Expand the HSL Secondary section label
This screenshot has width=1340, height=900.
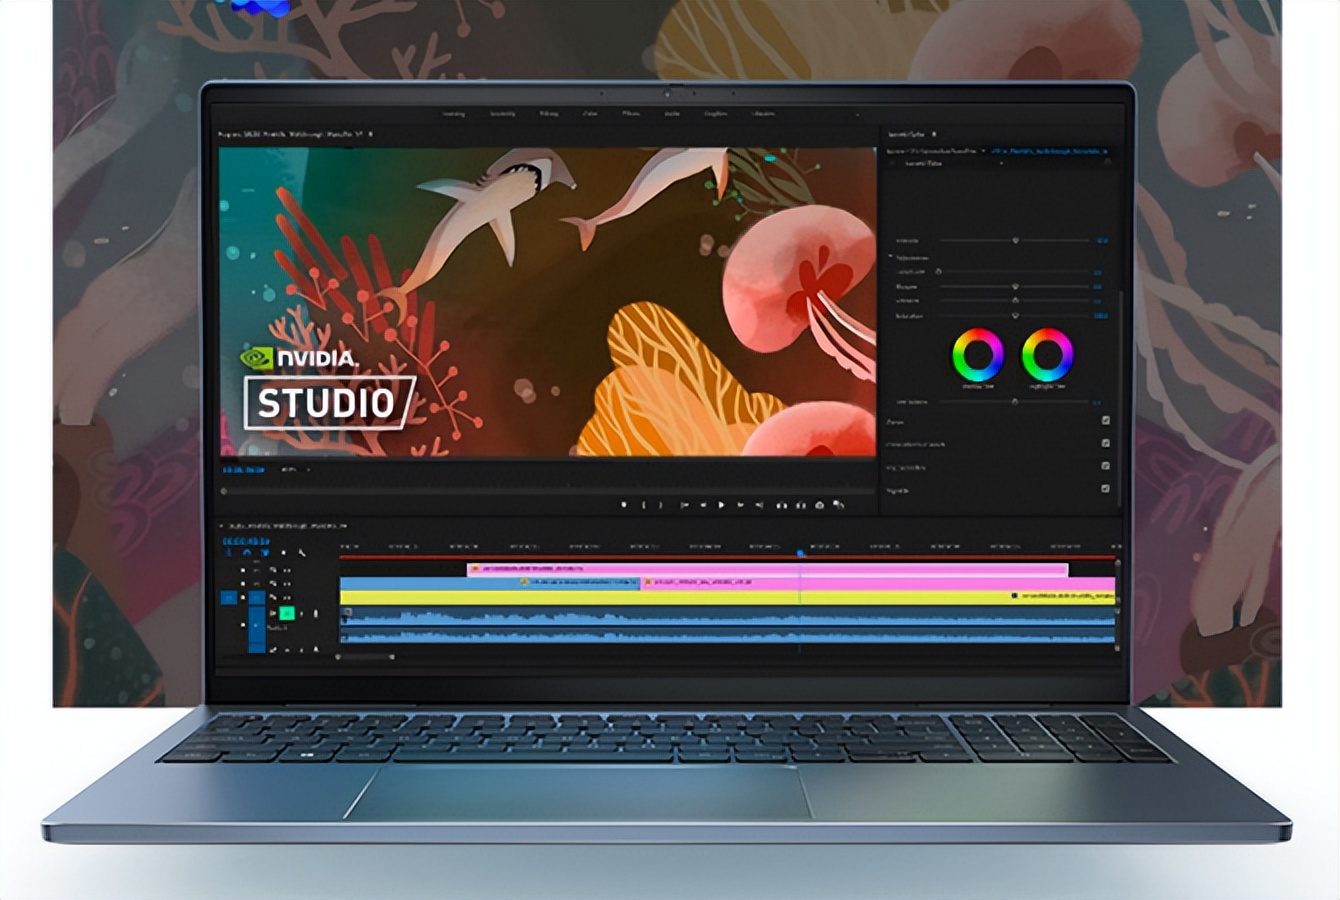905,467
